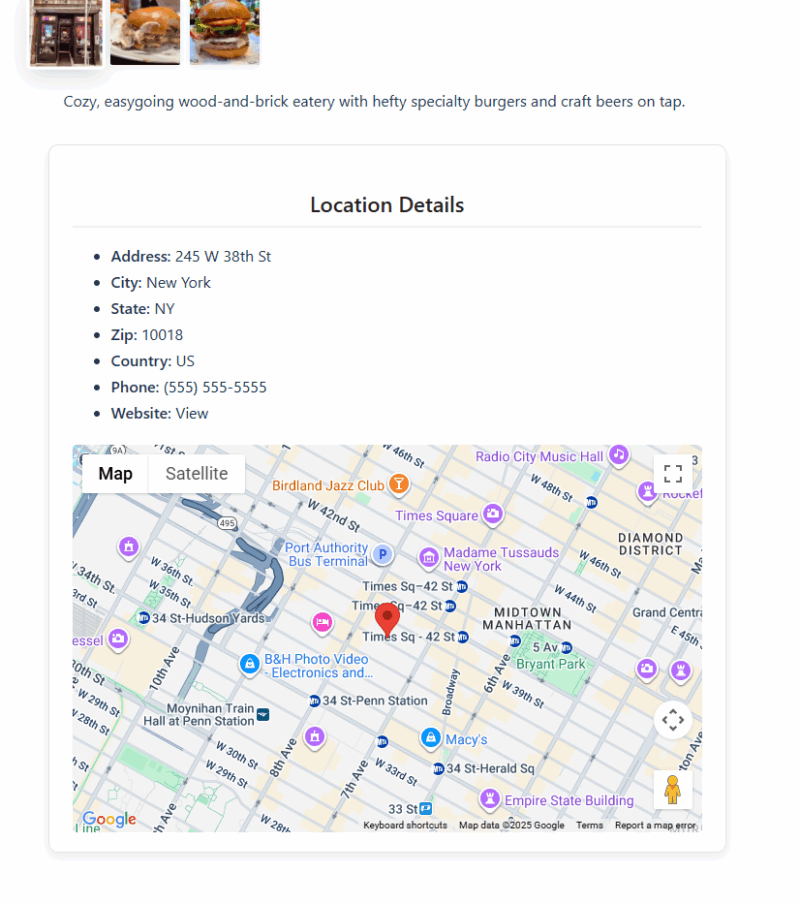Screen dimensions: 800x904
Task: Click the red location pin marker
Action: pyautogui.click(x=387, y=619)
